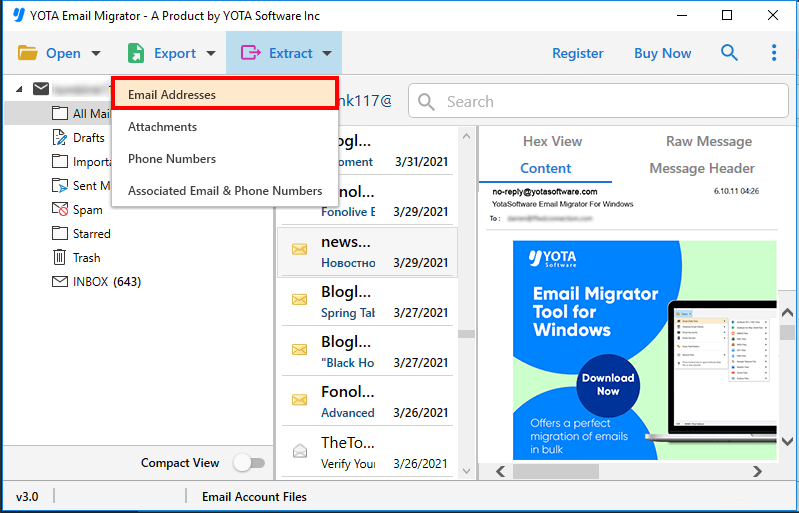Viewport: 799px width, 513px height.
Task: Click the preview horizontal scrollbar thumb
Action: [556, 472]
